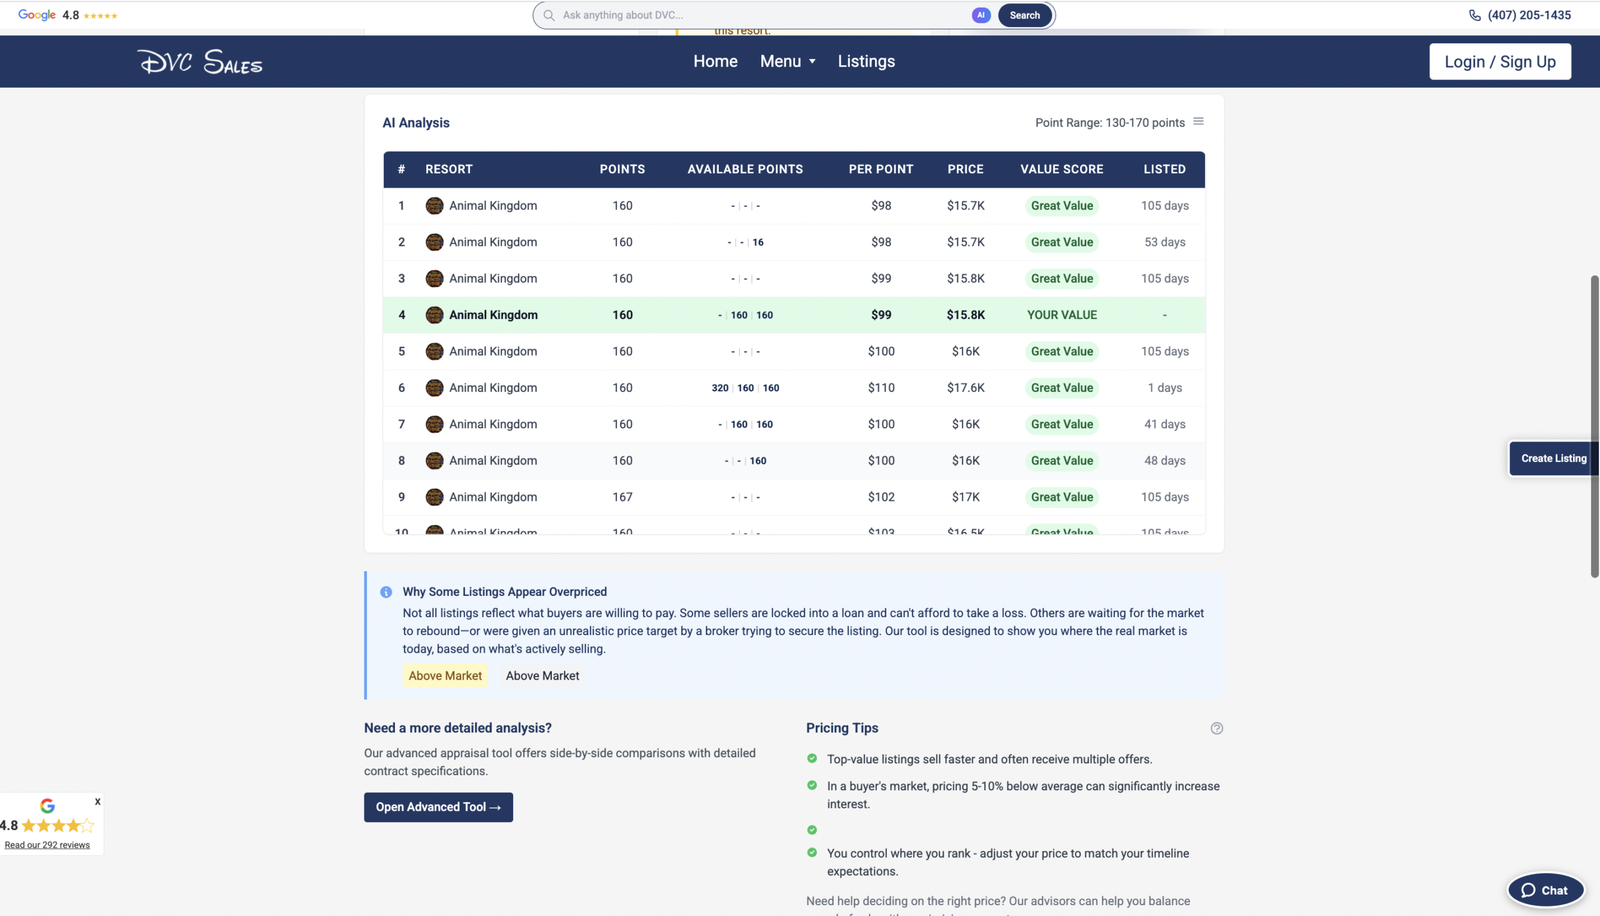The image size is (1600, 916).
Task: Click YOUR VALUE in row 4
Action: tap(1062, 315)
